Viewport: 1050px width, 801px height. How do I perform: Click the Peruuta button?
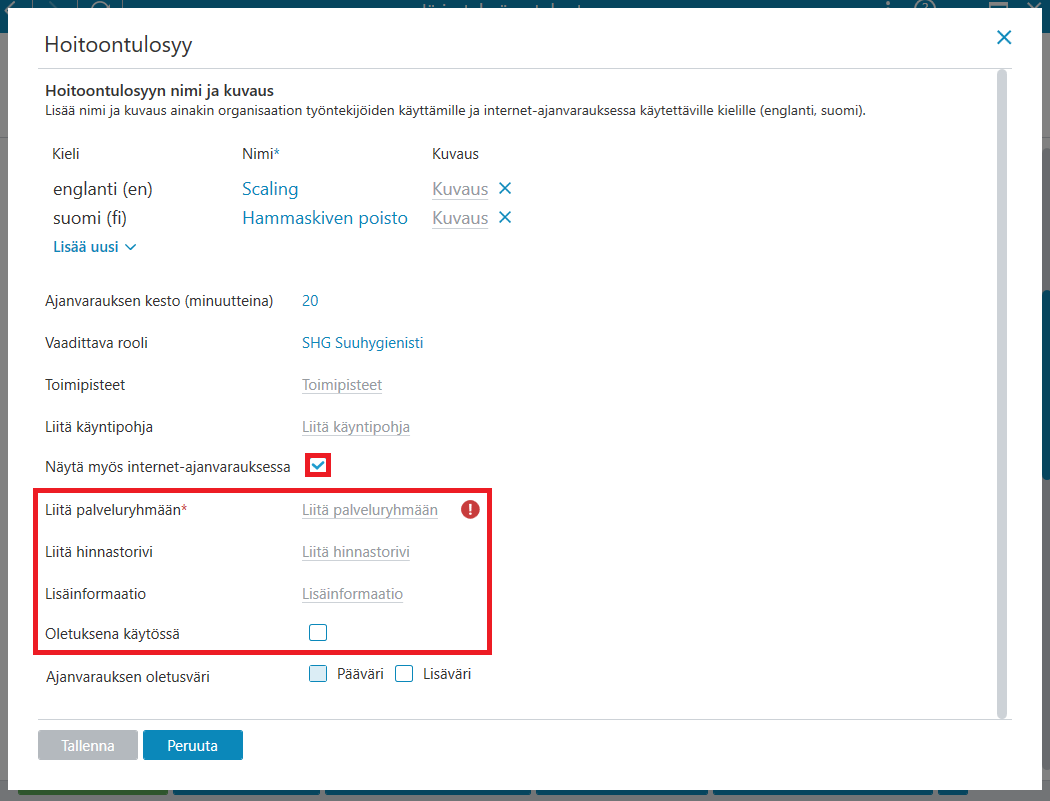tap(193, 745)
